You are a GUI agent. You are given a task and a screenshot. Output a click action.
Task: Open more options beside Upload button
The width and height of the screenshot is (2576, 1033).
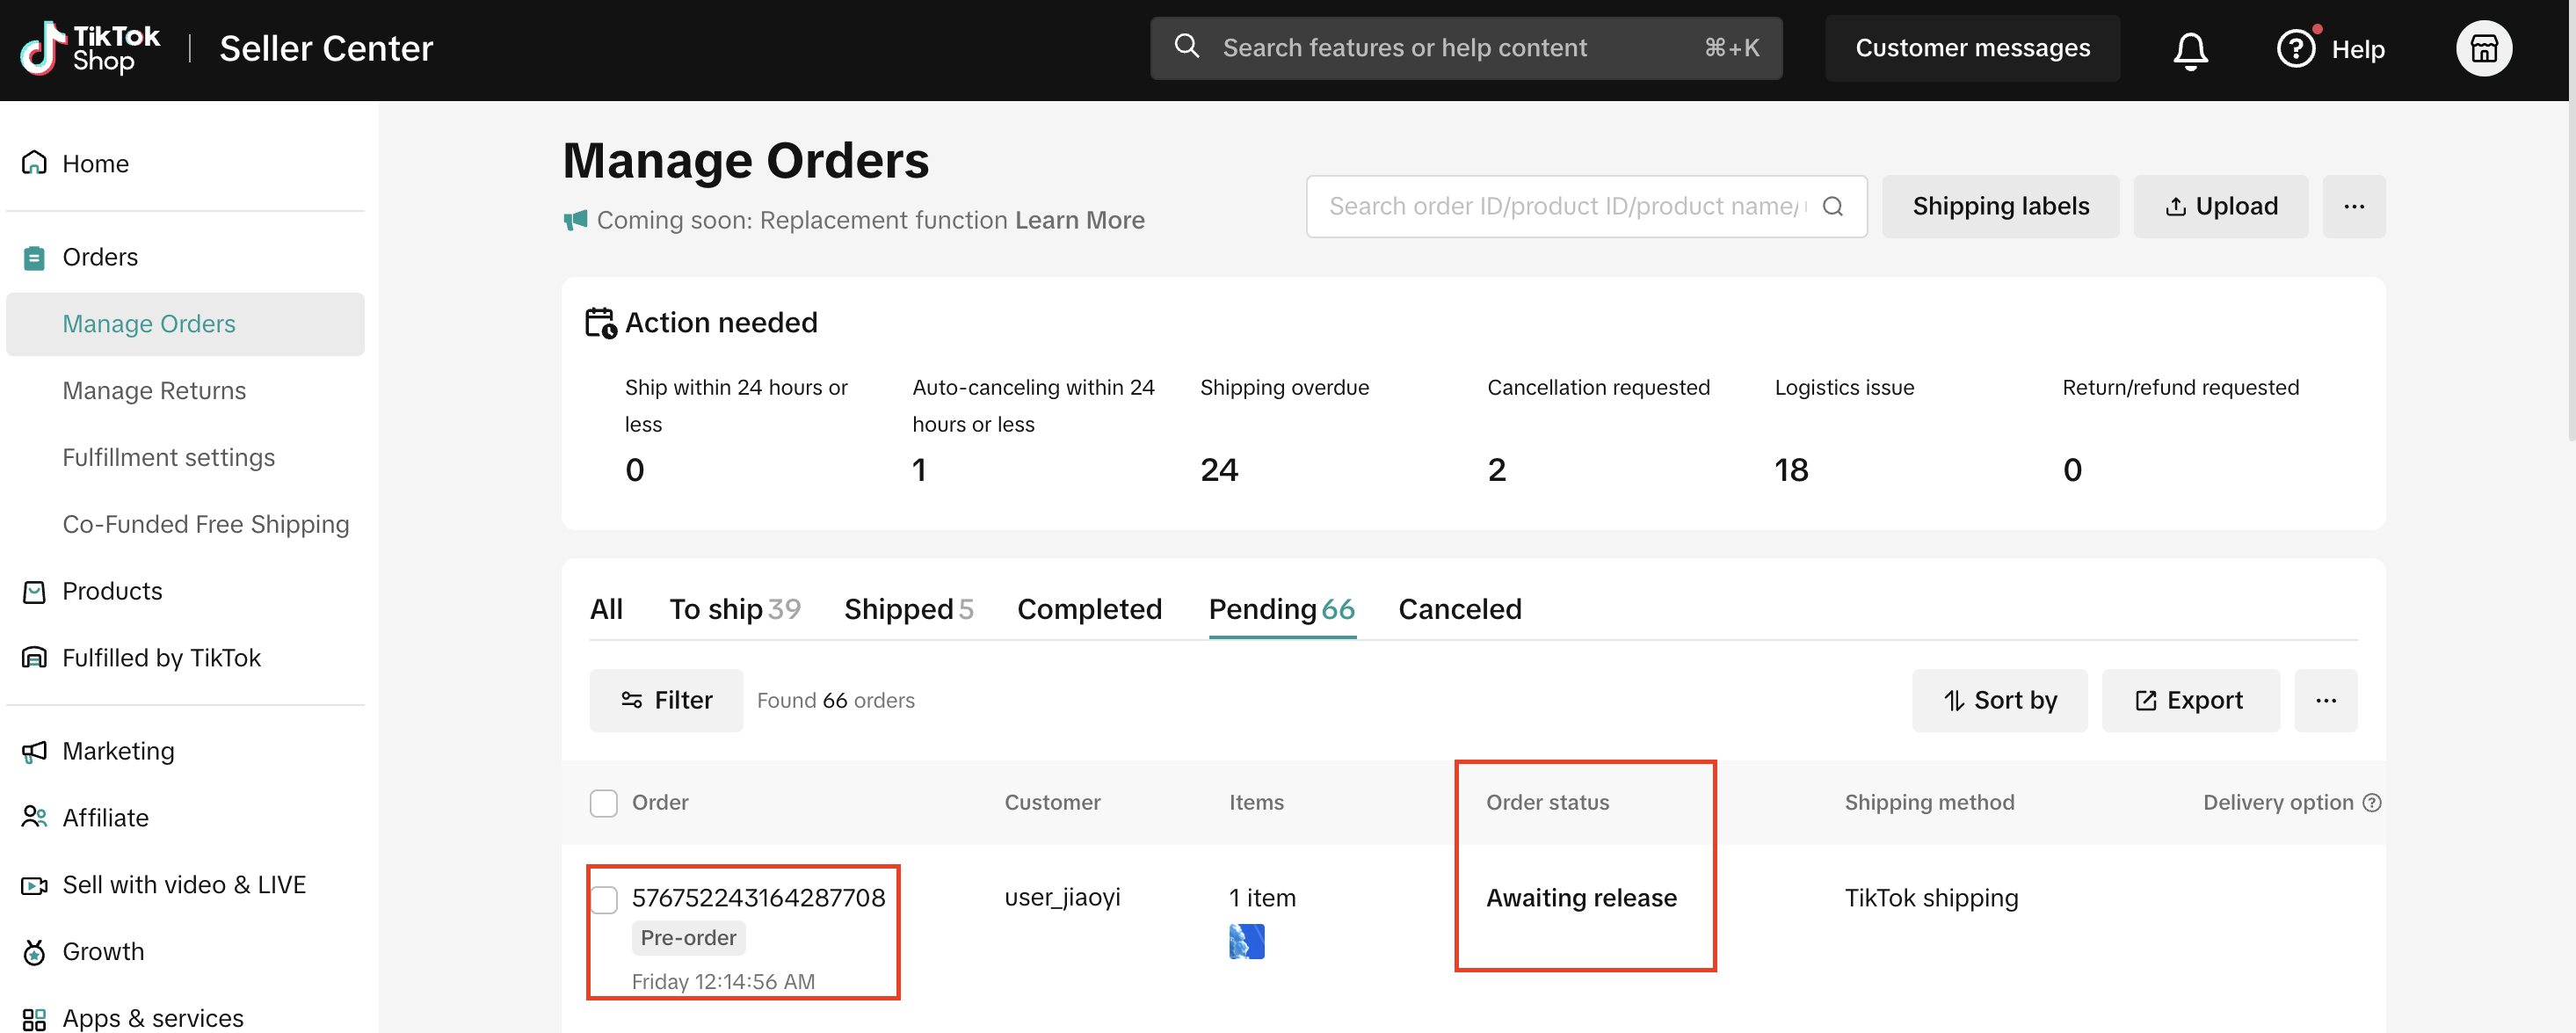[x=2353, y=206]
